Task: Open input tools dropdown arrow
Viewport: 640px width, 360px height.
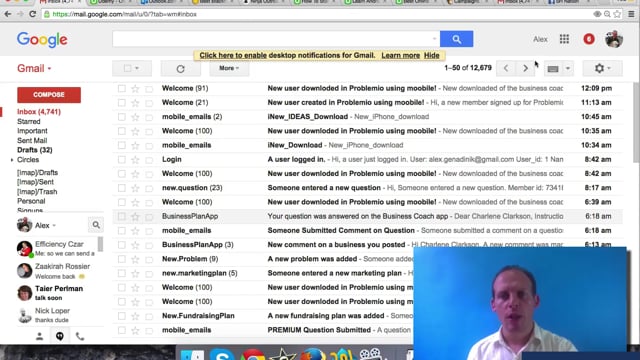Action: pyautogui.click(x=568, y=69)
